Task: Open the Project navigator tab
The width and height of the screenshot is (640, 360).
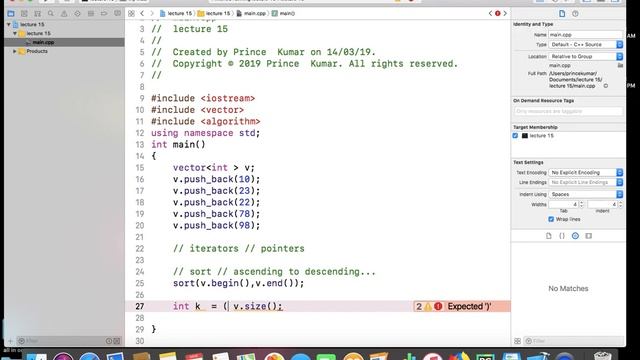Action: tap(11, 13)
